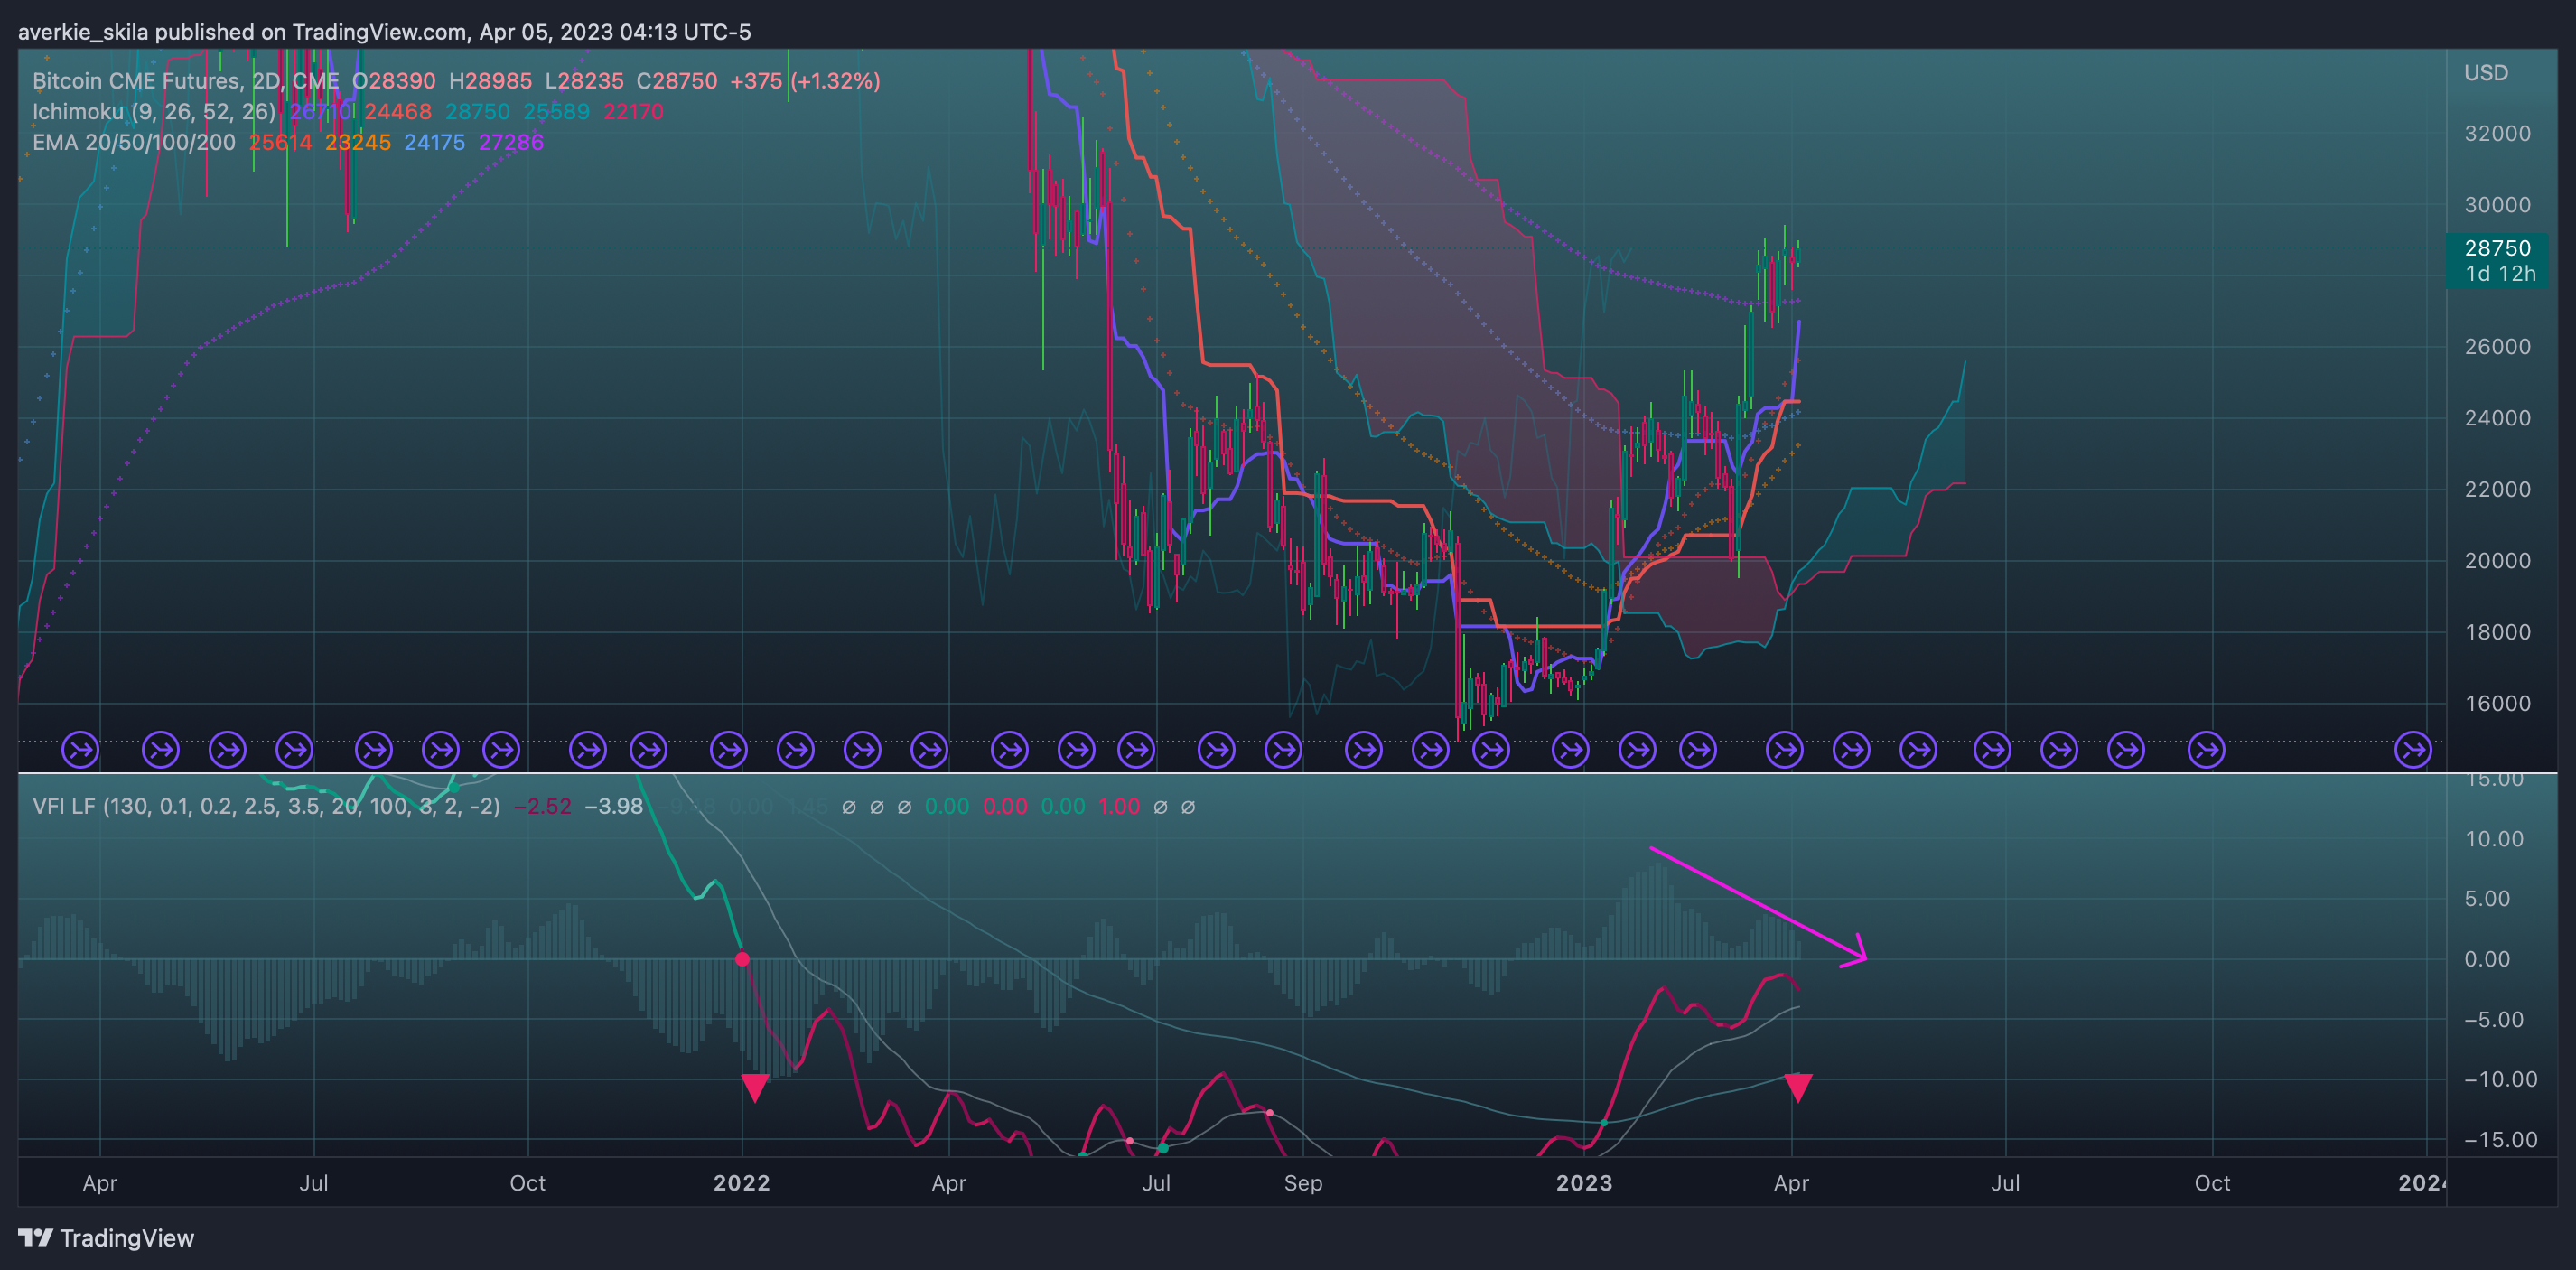The image size is (2576, 1270).
Task: Click the open value O28390
Action: [x=394, y=81]
